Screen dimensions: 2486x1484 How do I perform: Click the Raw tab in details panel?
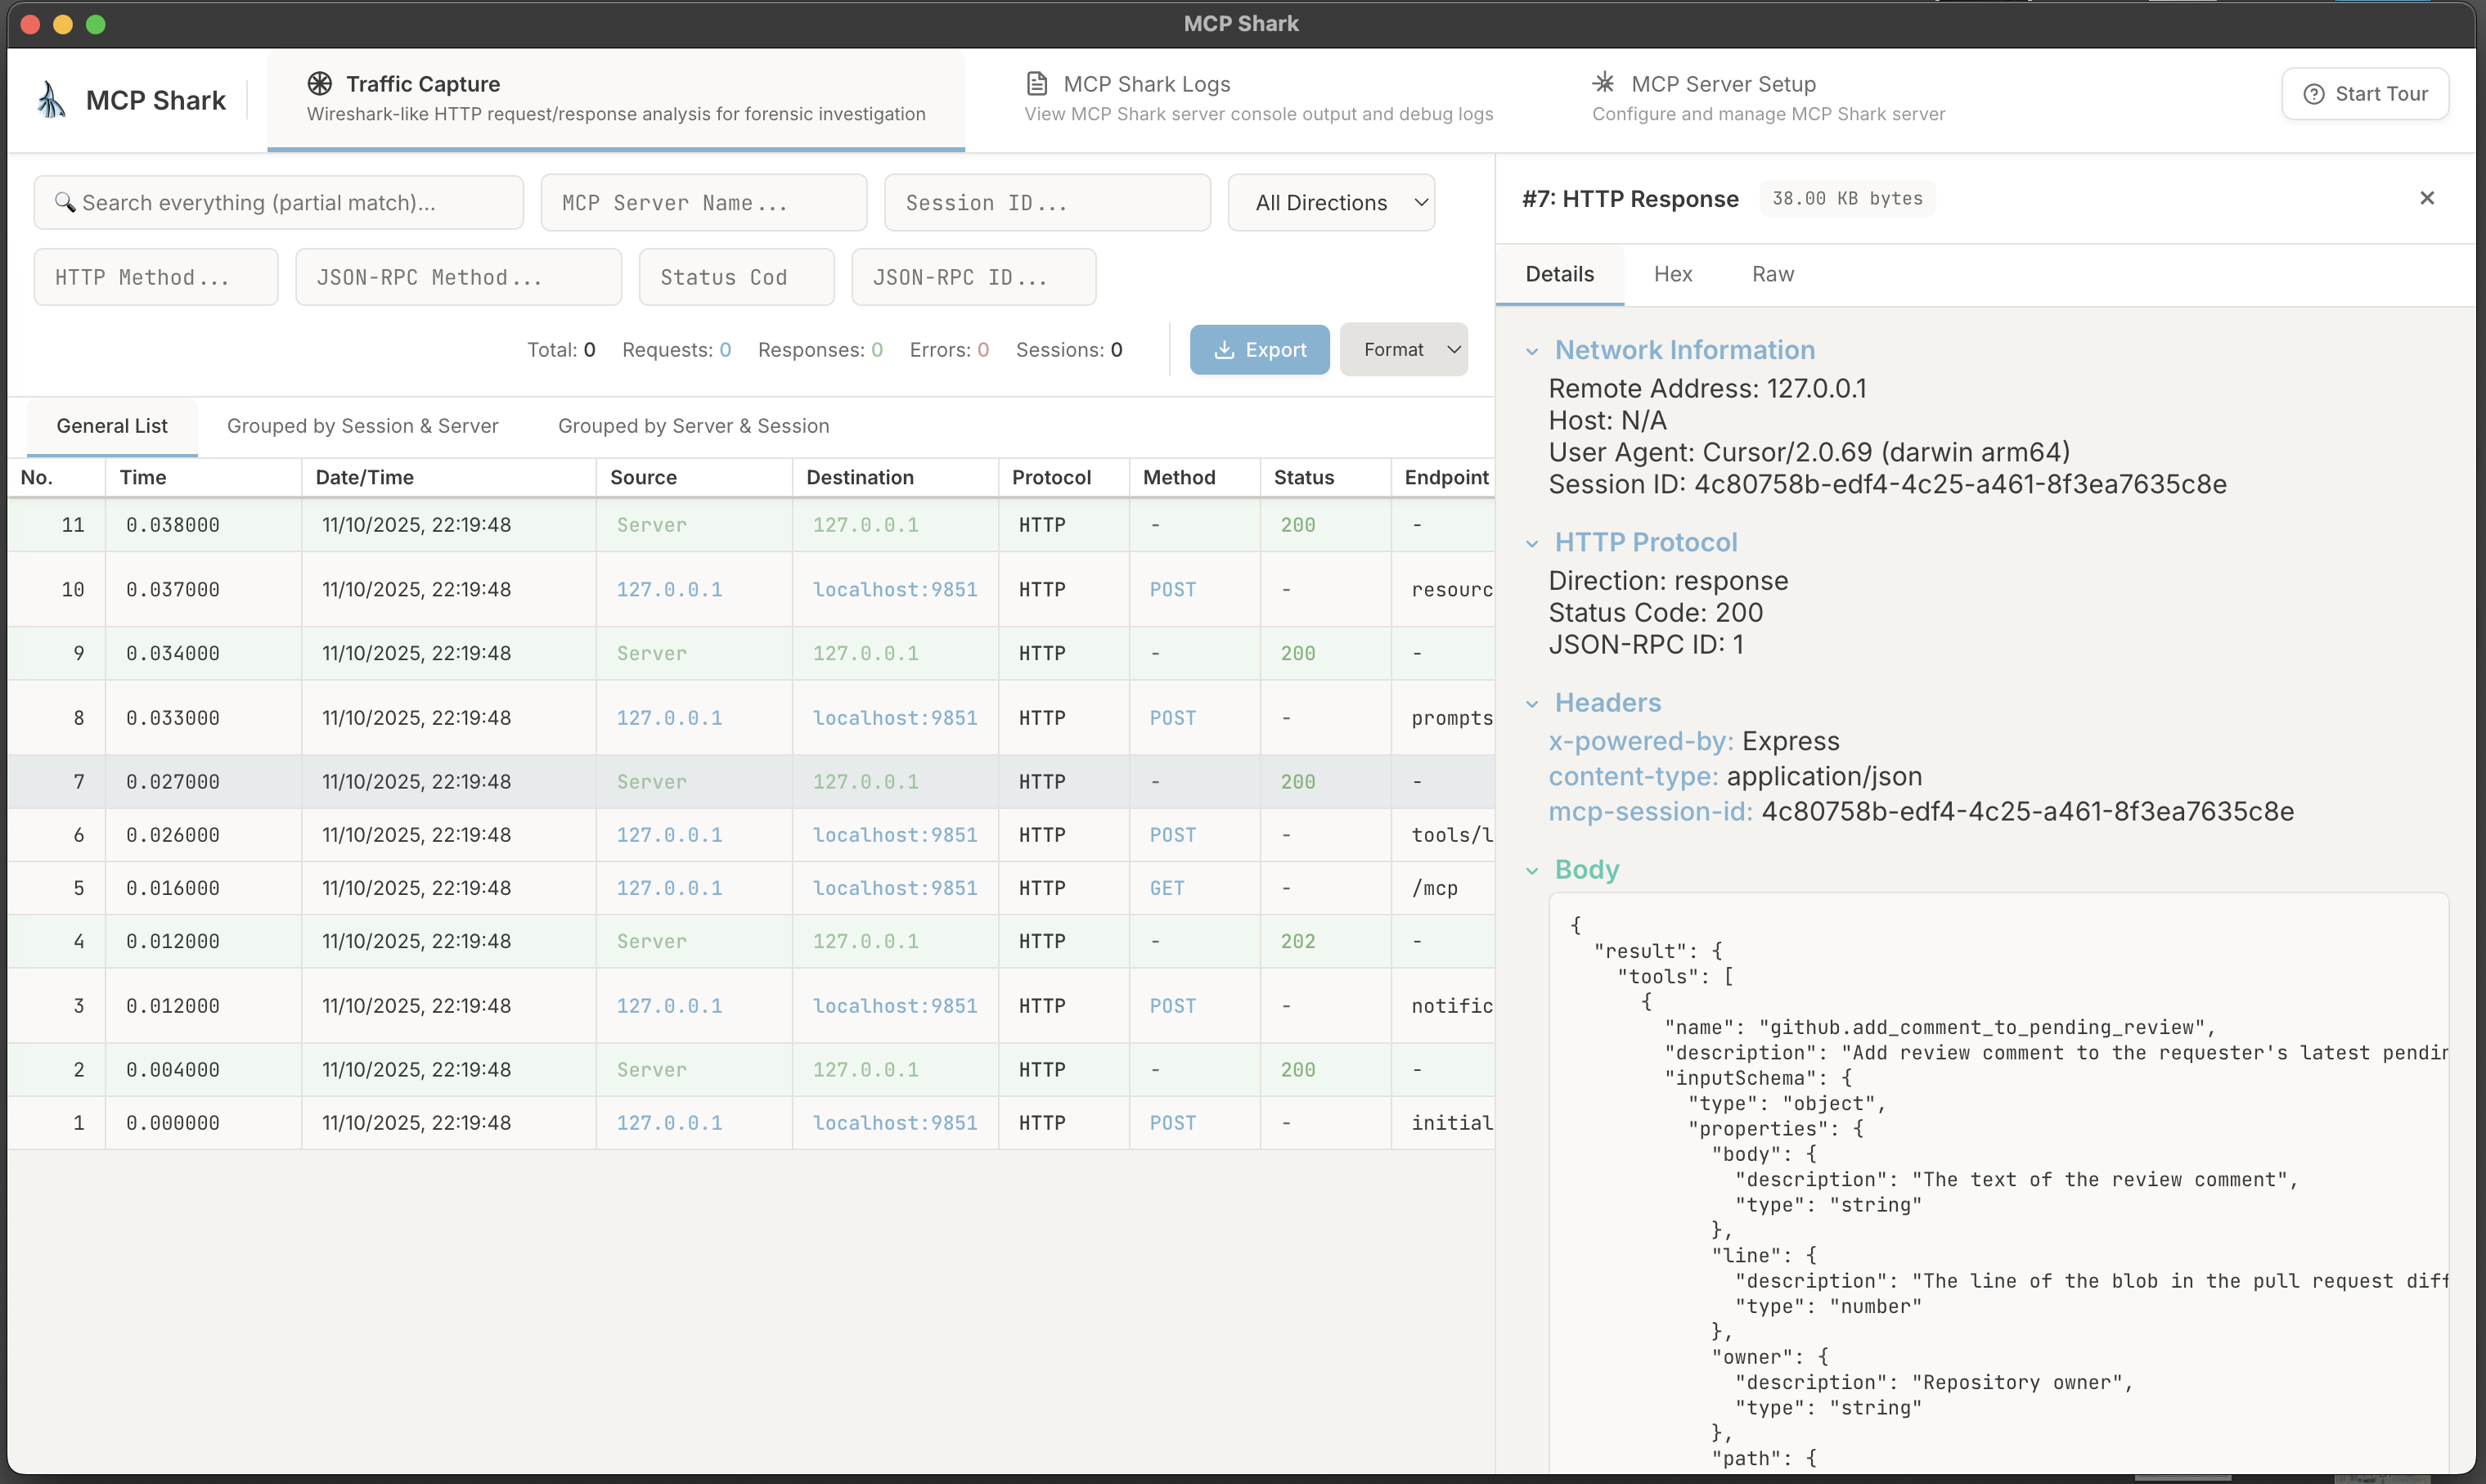1772,274
